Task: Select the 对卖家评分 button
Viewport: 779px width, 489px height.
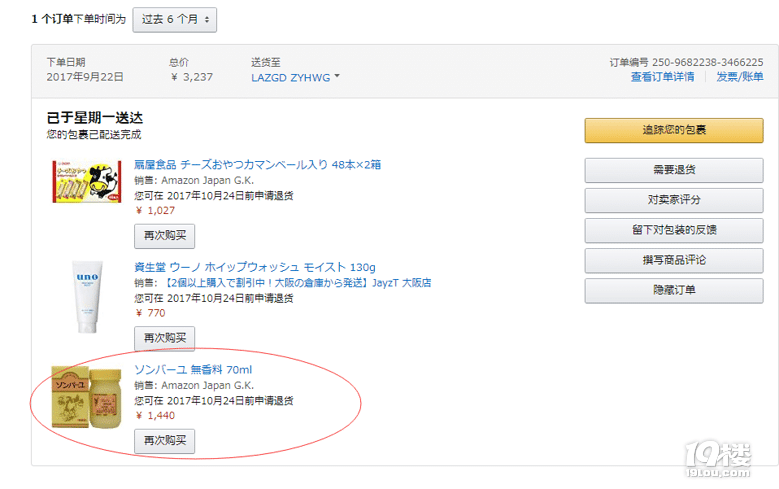Action: click(674, 200)
